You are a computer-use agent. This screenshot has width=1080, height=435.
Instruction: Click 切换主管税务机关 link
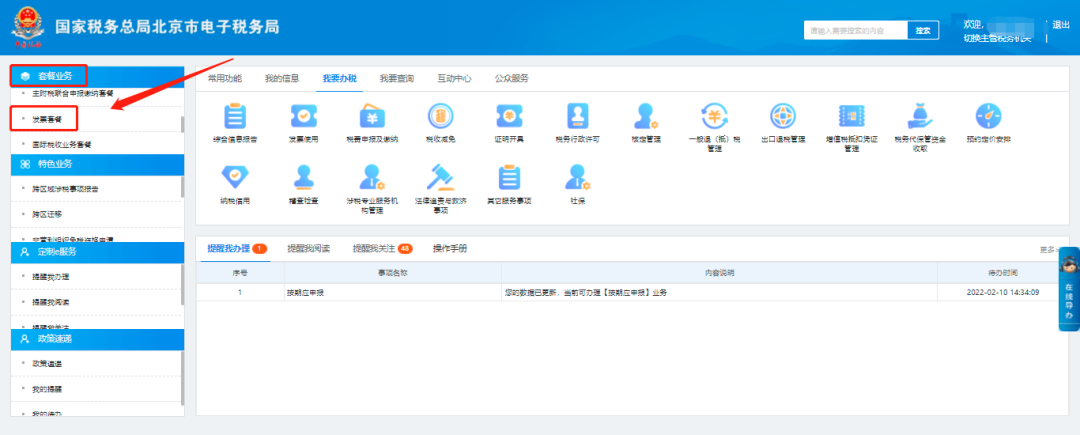pyautogui.click(x=997, y=37)
